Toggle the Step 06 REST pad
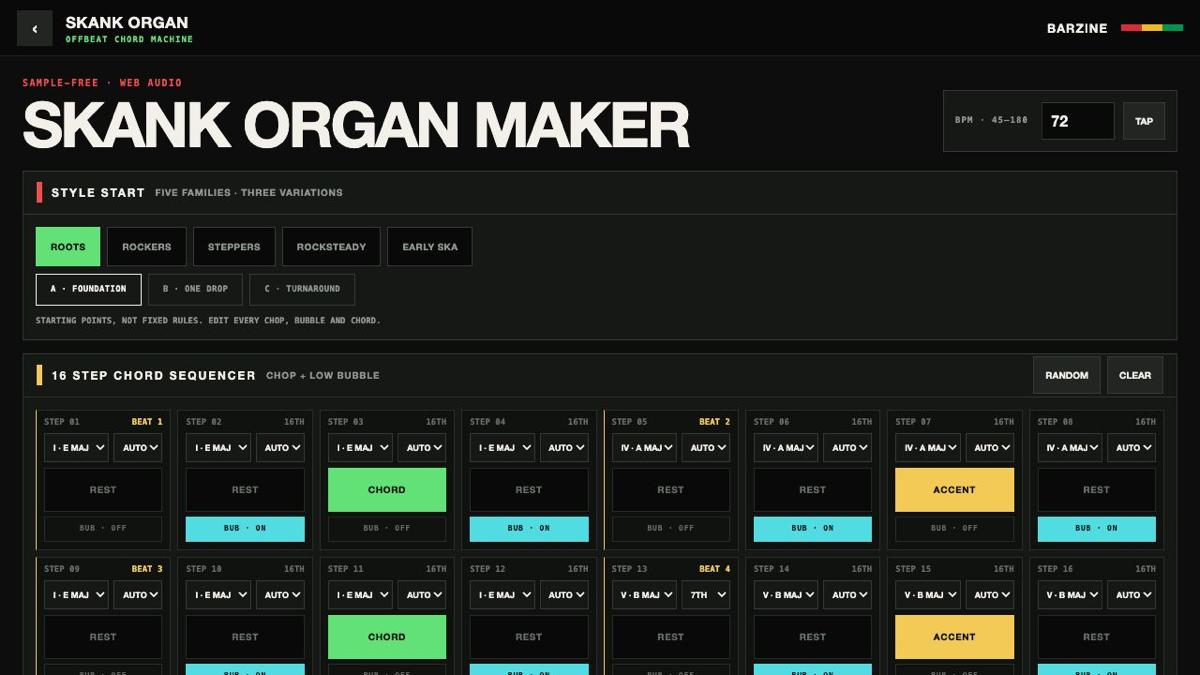Viewport: 1200px width, 675px height. [x=813, y=490]
